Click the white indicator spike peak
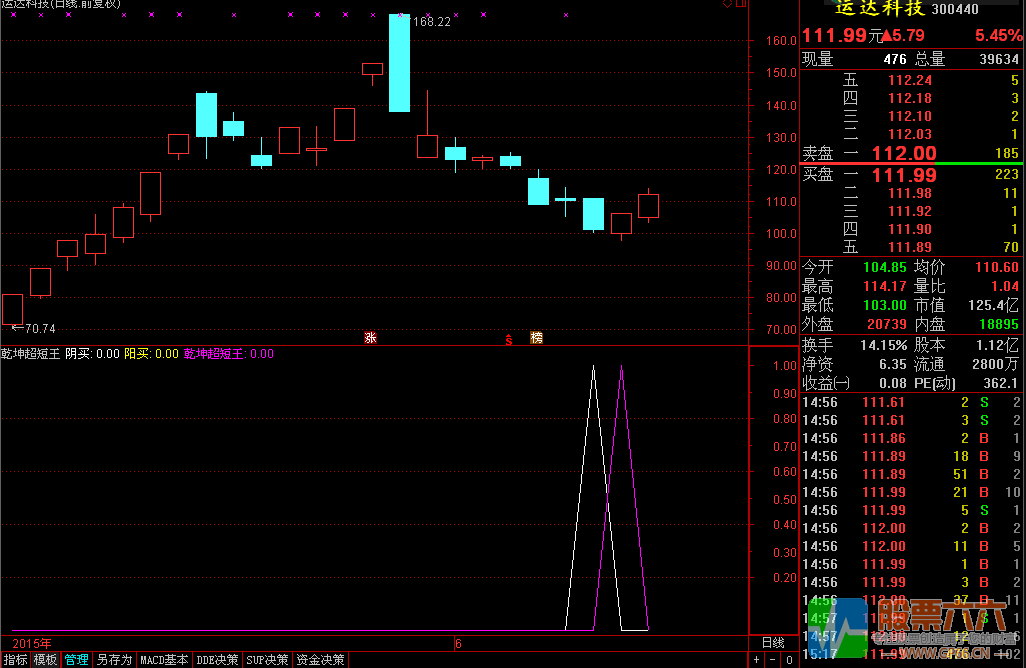 pos(593,366)
